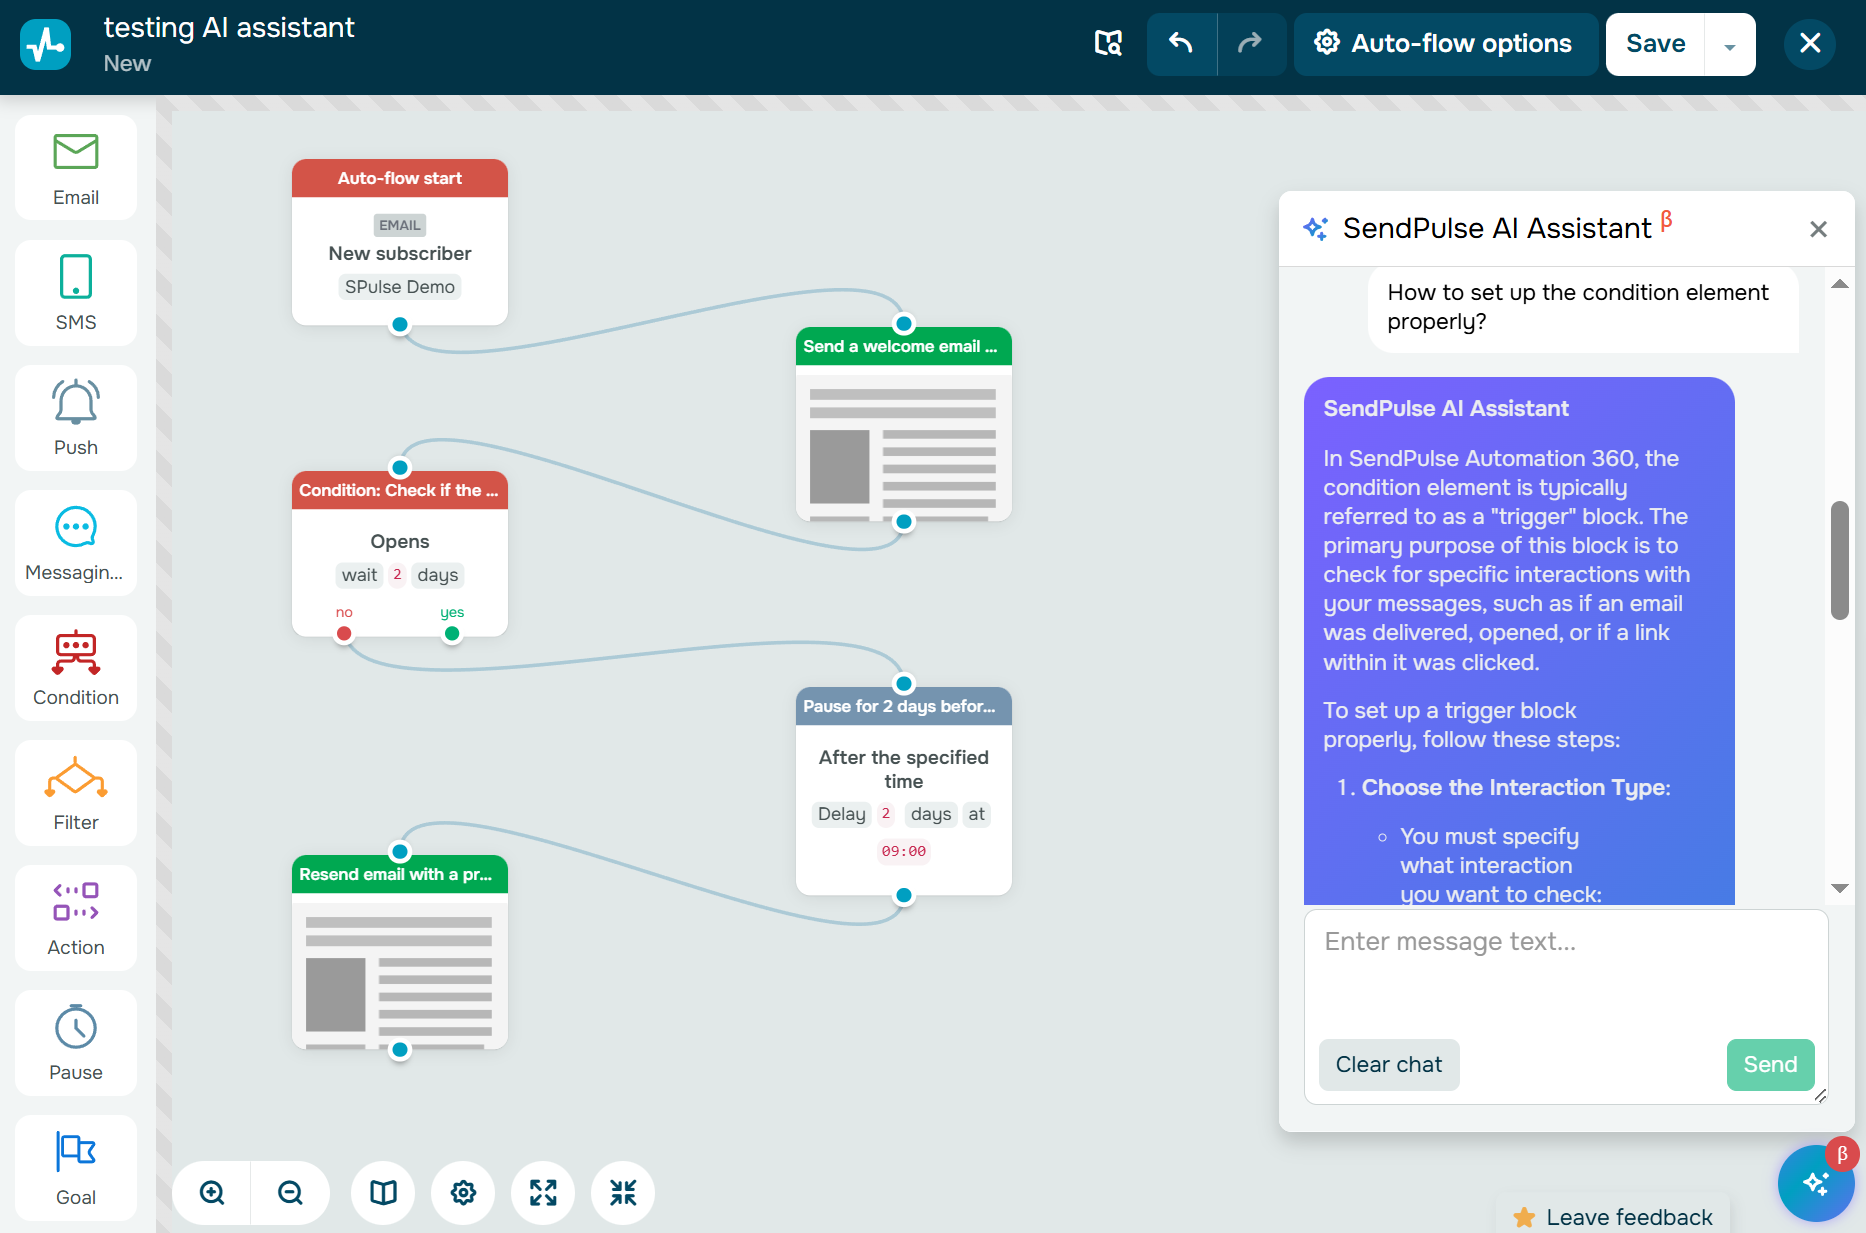This screenshot has height=1233, width=1866.
Task: Open Auto-flow options
Action: click(x=1444, y=44)
